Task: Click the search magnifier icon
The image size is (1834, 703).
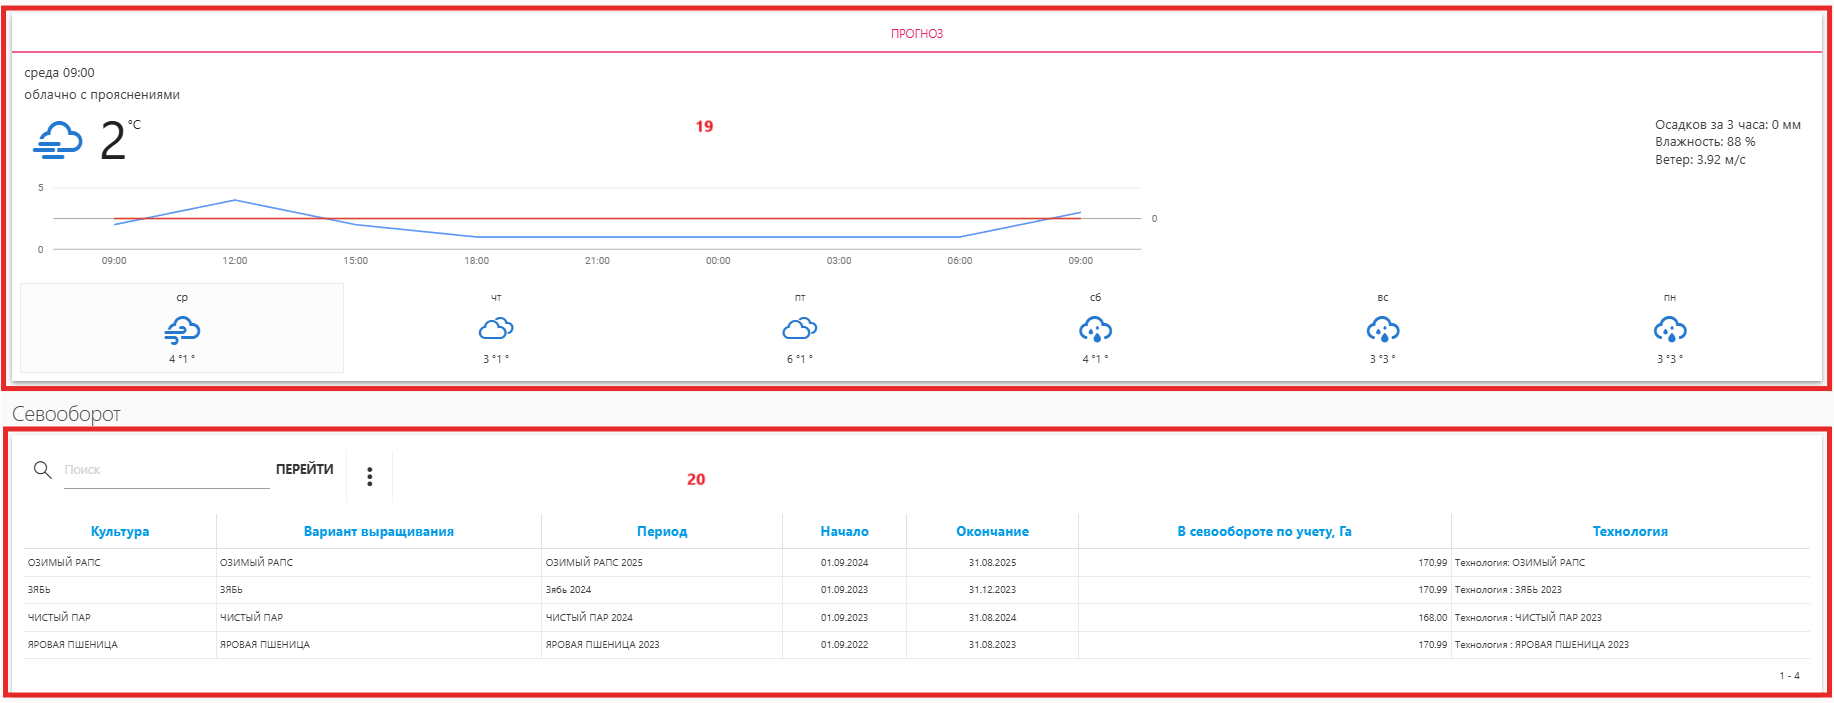Action: tap(42, 470)
